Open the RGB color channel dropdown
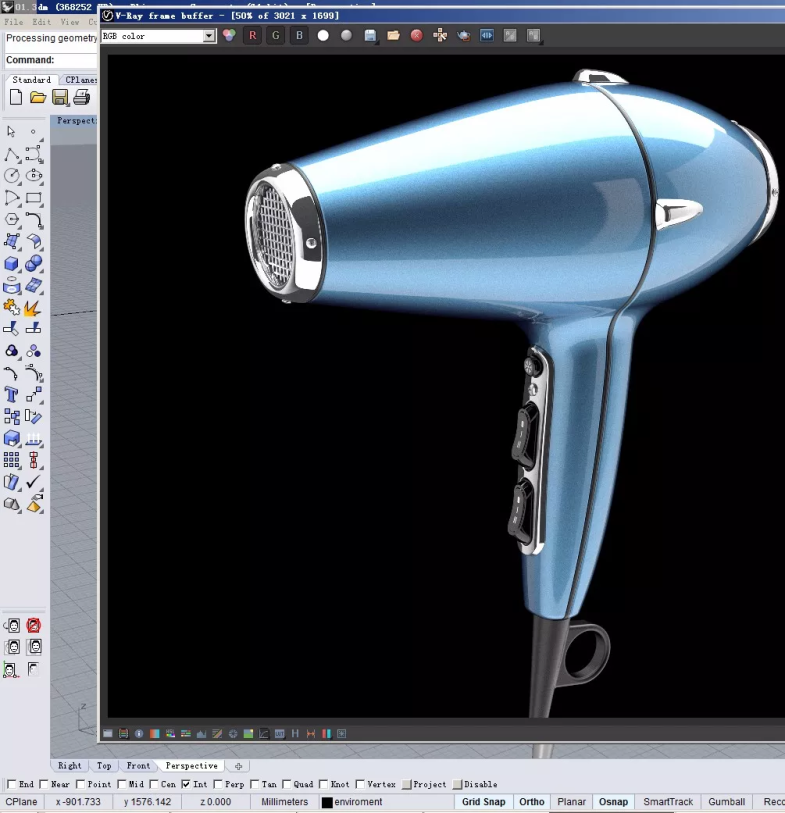 pos(209,36)
